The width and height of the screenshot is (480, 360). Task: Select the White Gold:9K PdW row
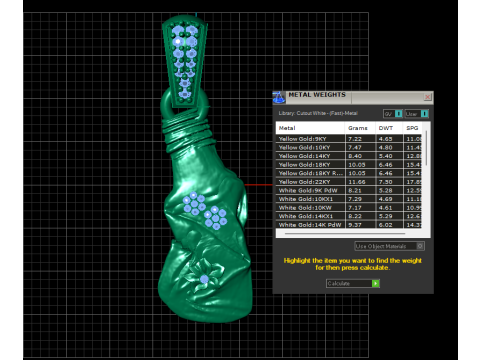point(349,190)
